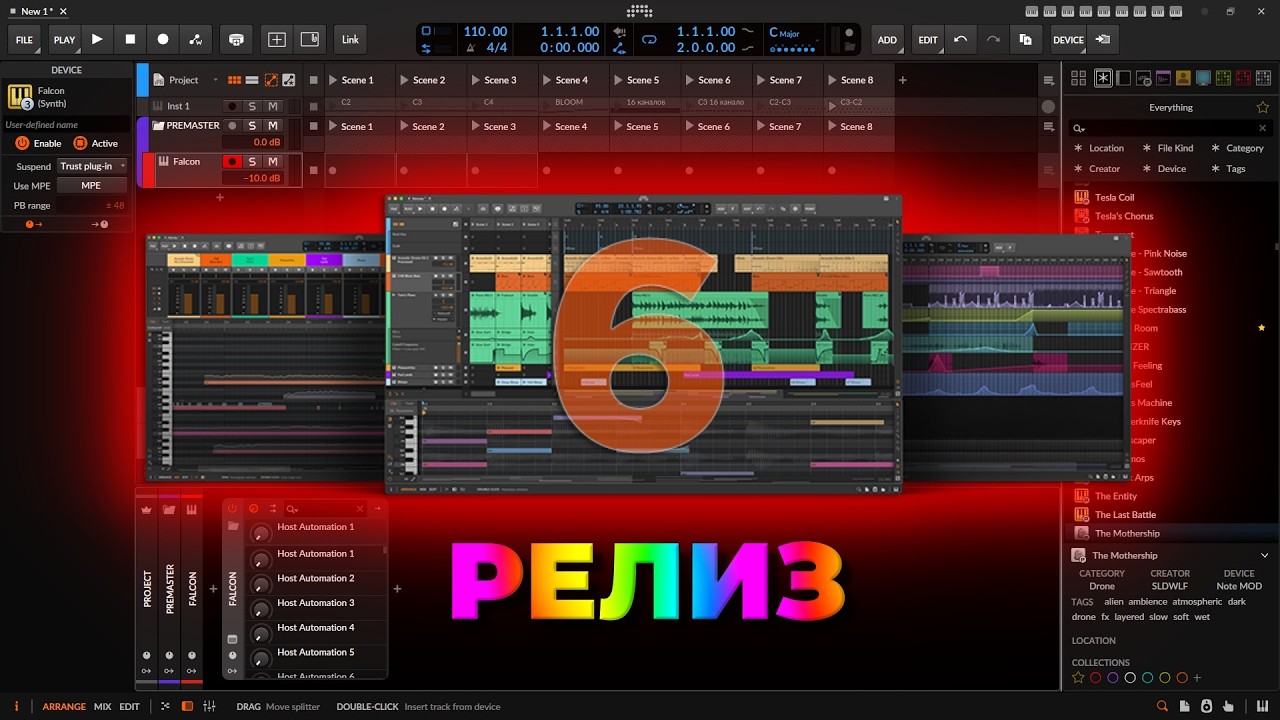The image size is (1280, 720).
Task: Collapse The Mothership info pane chevron
Action: pyautogui.click(x=1264, y=555)
